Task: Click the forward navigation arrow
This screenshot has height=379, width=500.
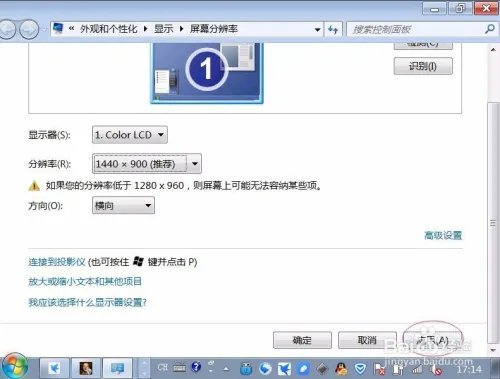Action: [28, 30]
